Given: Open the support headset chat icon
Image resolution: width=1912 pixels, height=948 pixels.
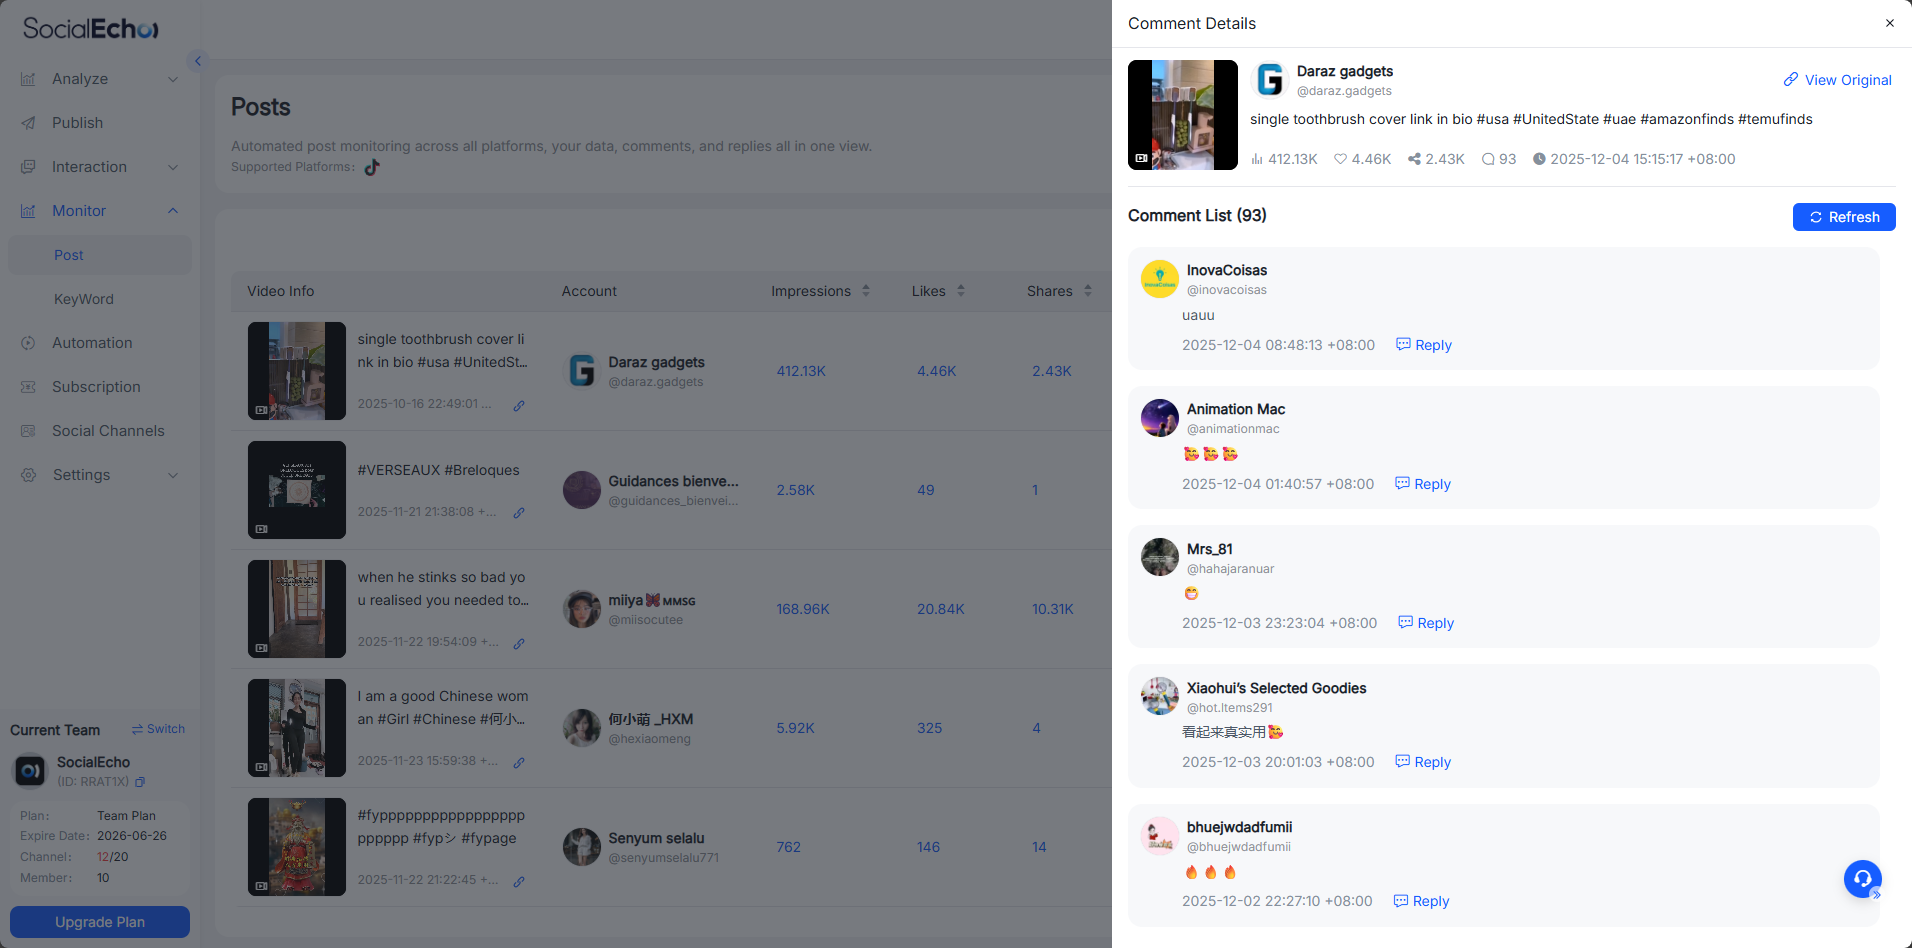Looking at the screenshot, I should click(x=1862, y=879).
